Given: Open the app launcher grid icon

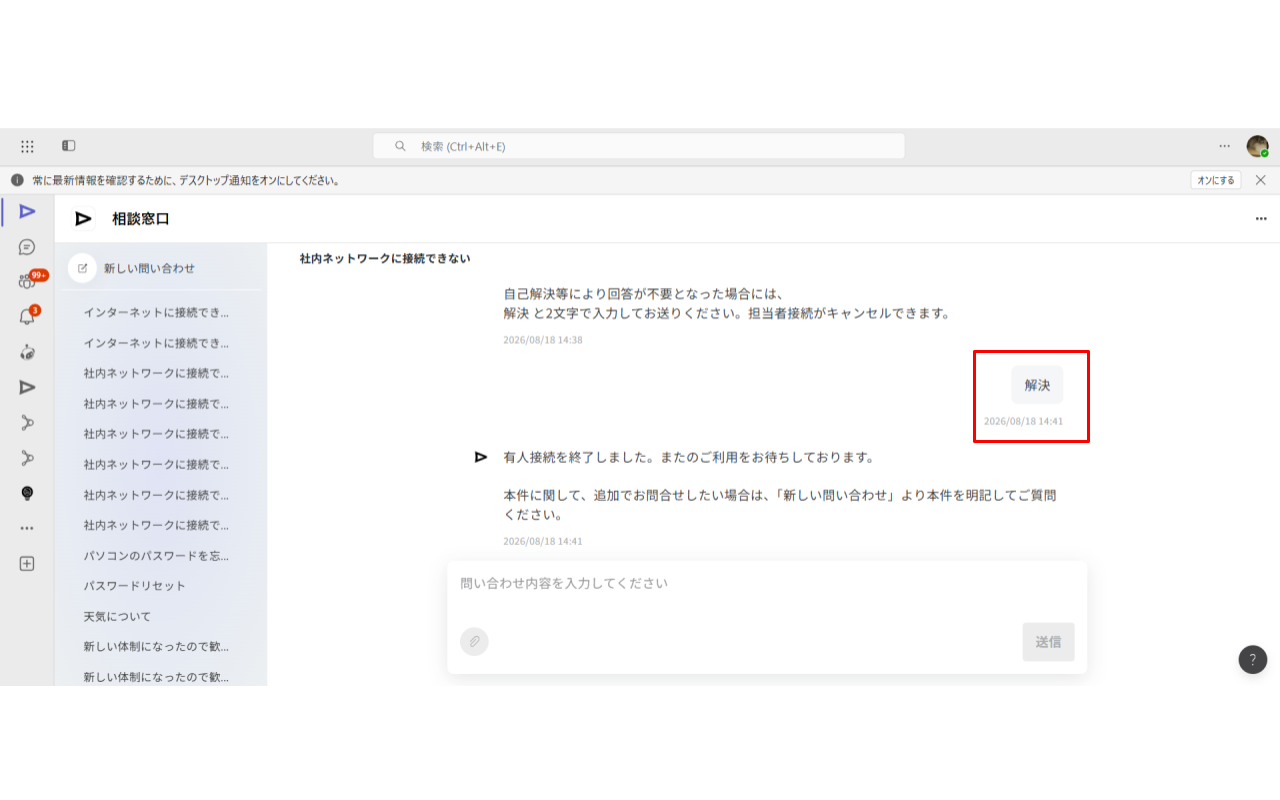Looking at the screenshot, I should [x=27, y=146].
